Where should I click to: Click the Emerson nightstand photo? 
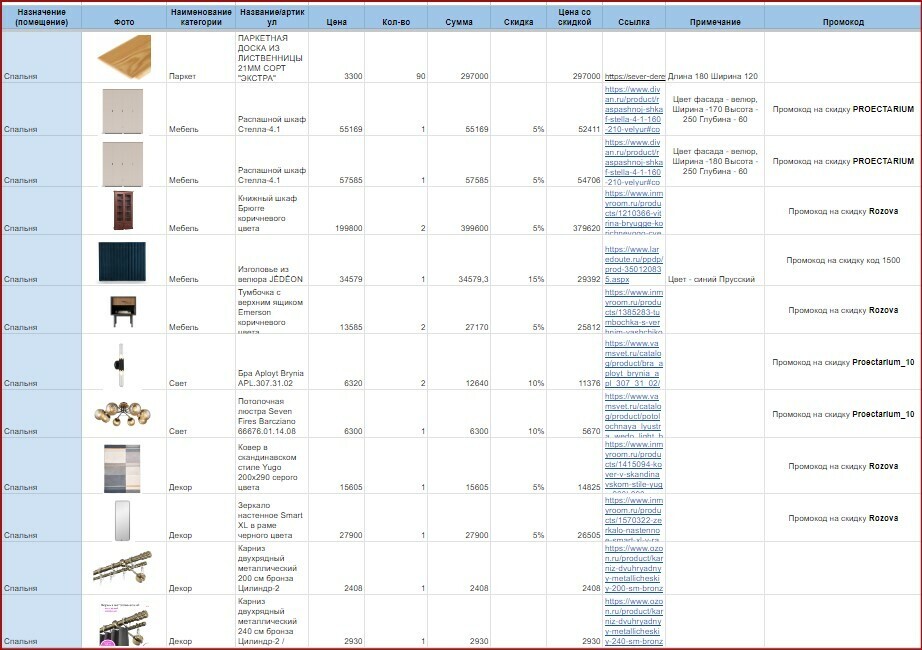coord(123,311)
